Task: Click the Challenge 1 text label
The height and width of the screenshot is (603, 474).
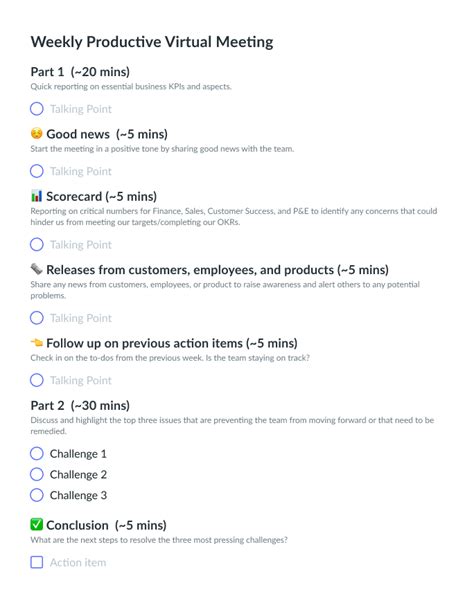Action: (78, 454)
